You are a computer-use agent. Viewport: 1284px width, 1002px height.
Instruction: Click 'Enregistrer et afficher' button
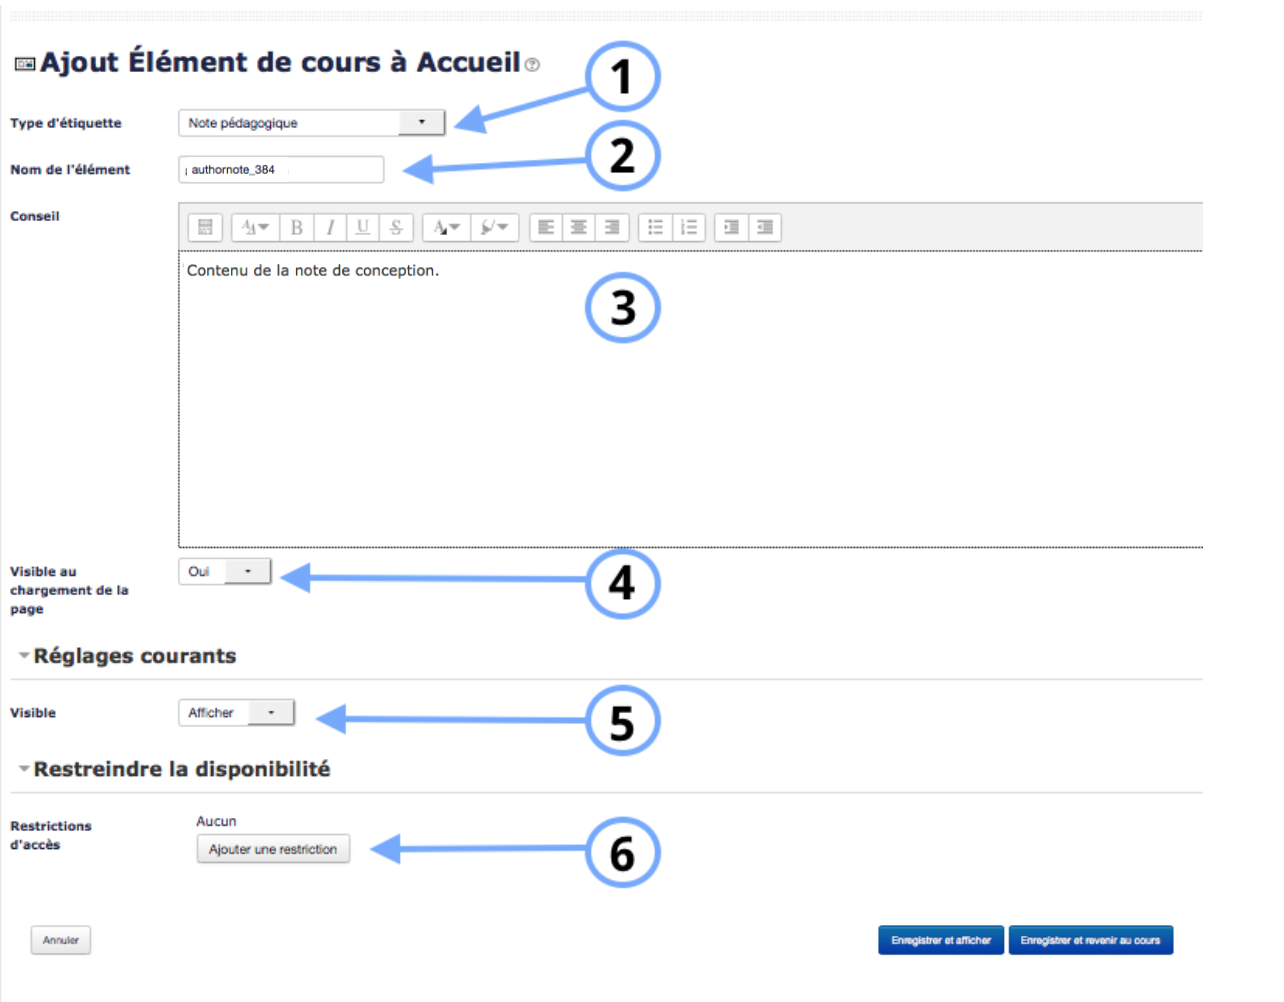pyautogui.click(x=940, y=940)
